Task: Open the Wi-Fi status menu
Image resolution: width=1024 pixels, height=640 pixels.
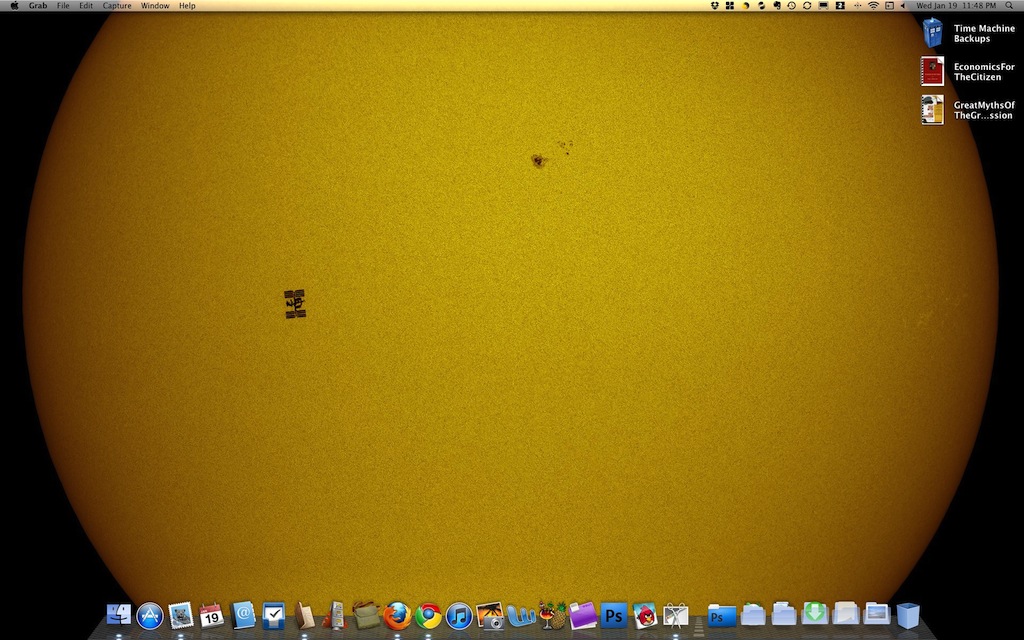Action: pos(874,5)
